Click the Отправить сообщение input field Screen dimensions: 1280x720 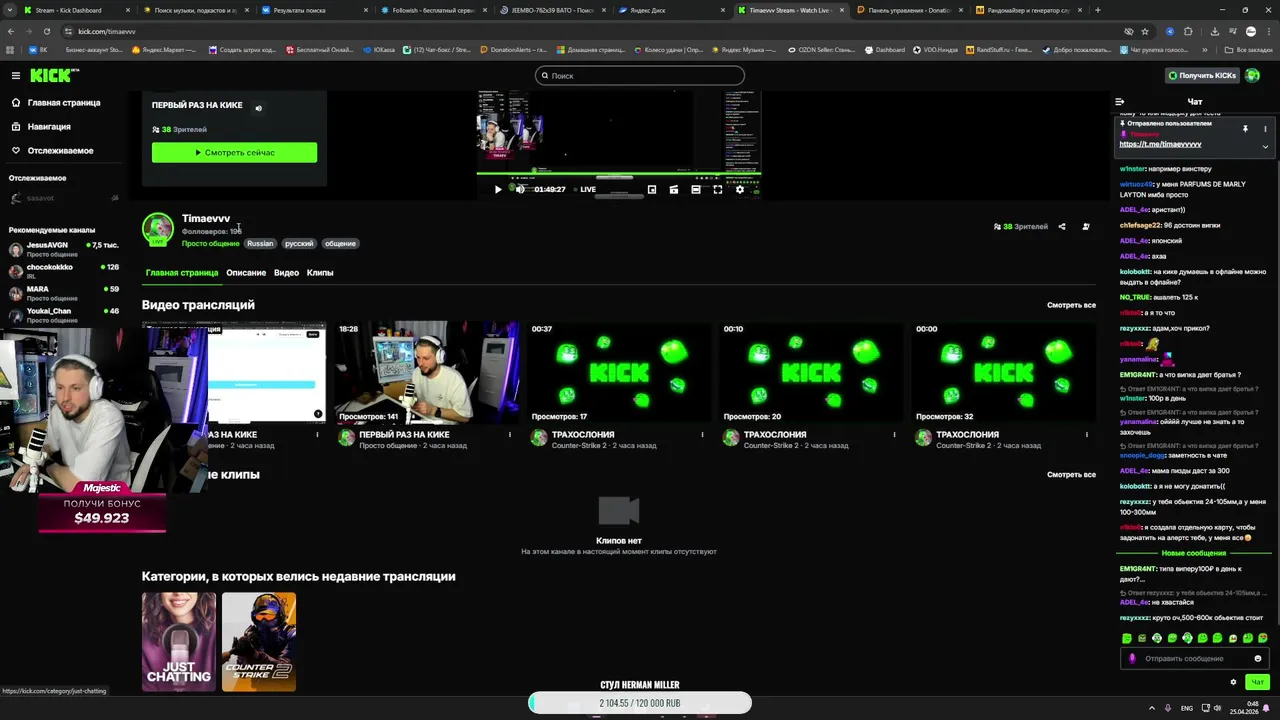coord(1194,659)
